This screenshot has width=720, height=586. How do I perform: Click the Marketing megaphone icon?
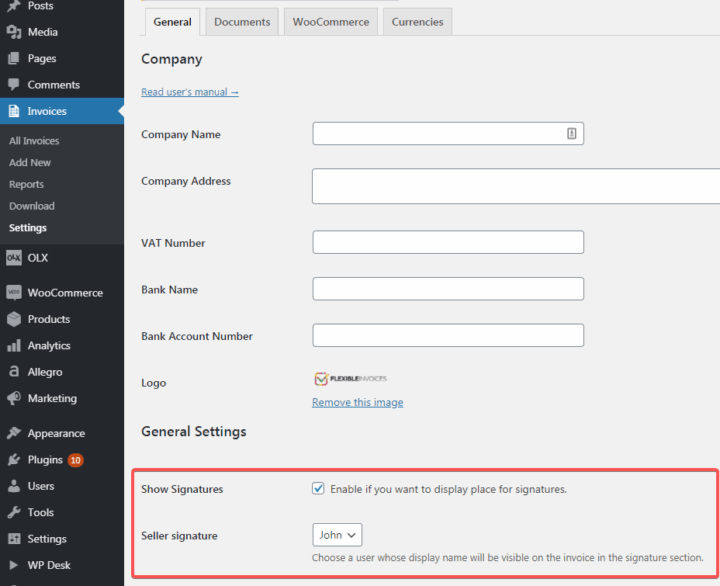(x=14, y=398)
